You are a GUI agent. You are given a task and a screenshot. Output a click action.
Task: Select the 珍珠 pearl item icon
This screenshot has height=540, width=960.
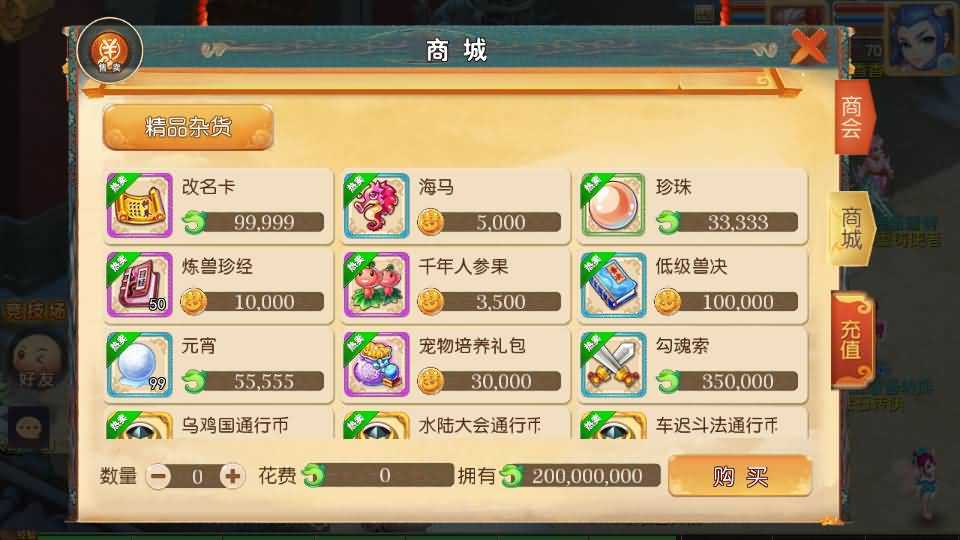[613, 206]
